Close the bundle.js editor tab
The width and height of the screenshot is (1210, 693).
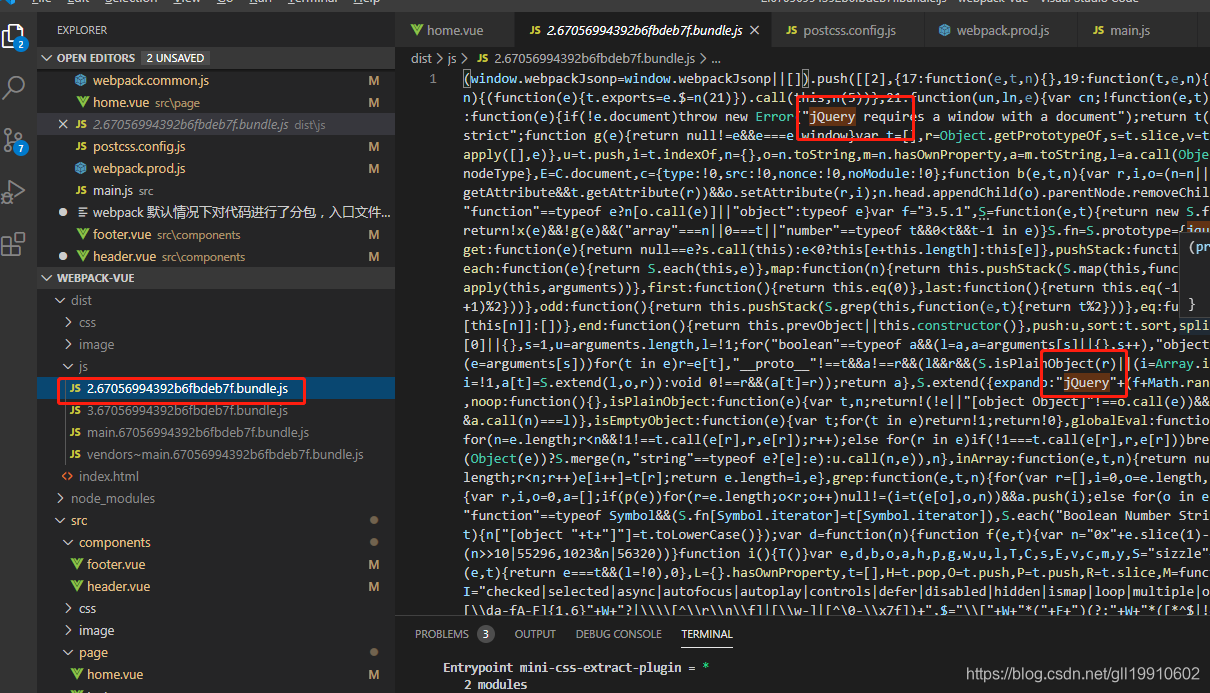754,30
